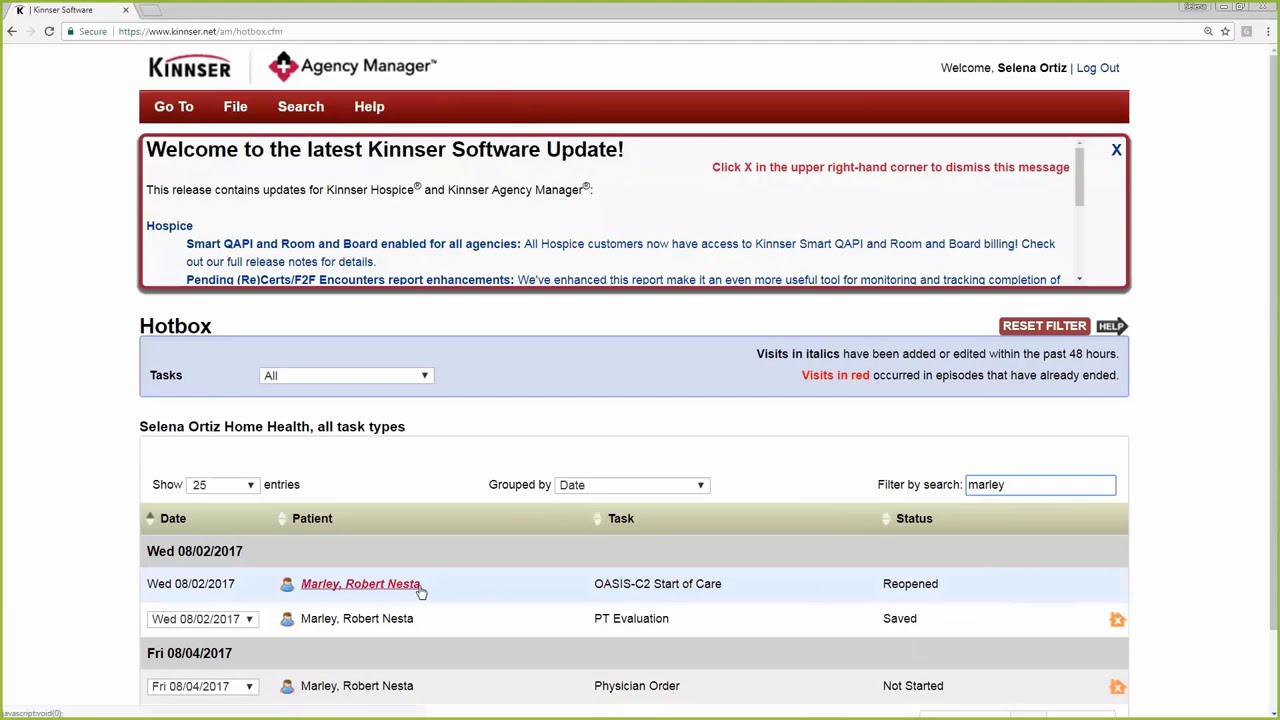The image size is (1280, 720).
Task: Click patient icon in the Physician Order row
Action: [x=287, y=686]
